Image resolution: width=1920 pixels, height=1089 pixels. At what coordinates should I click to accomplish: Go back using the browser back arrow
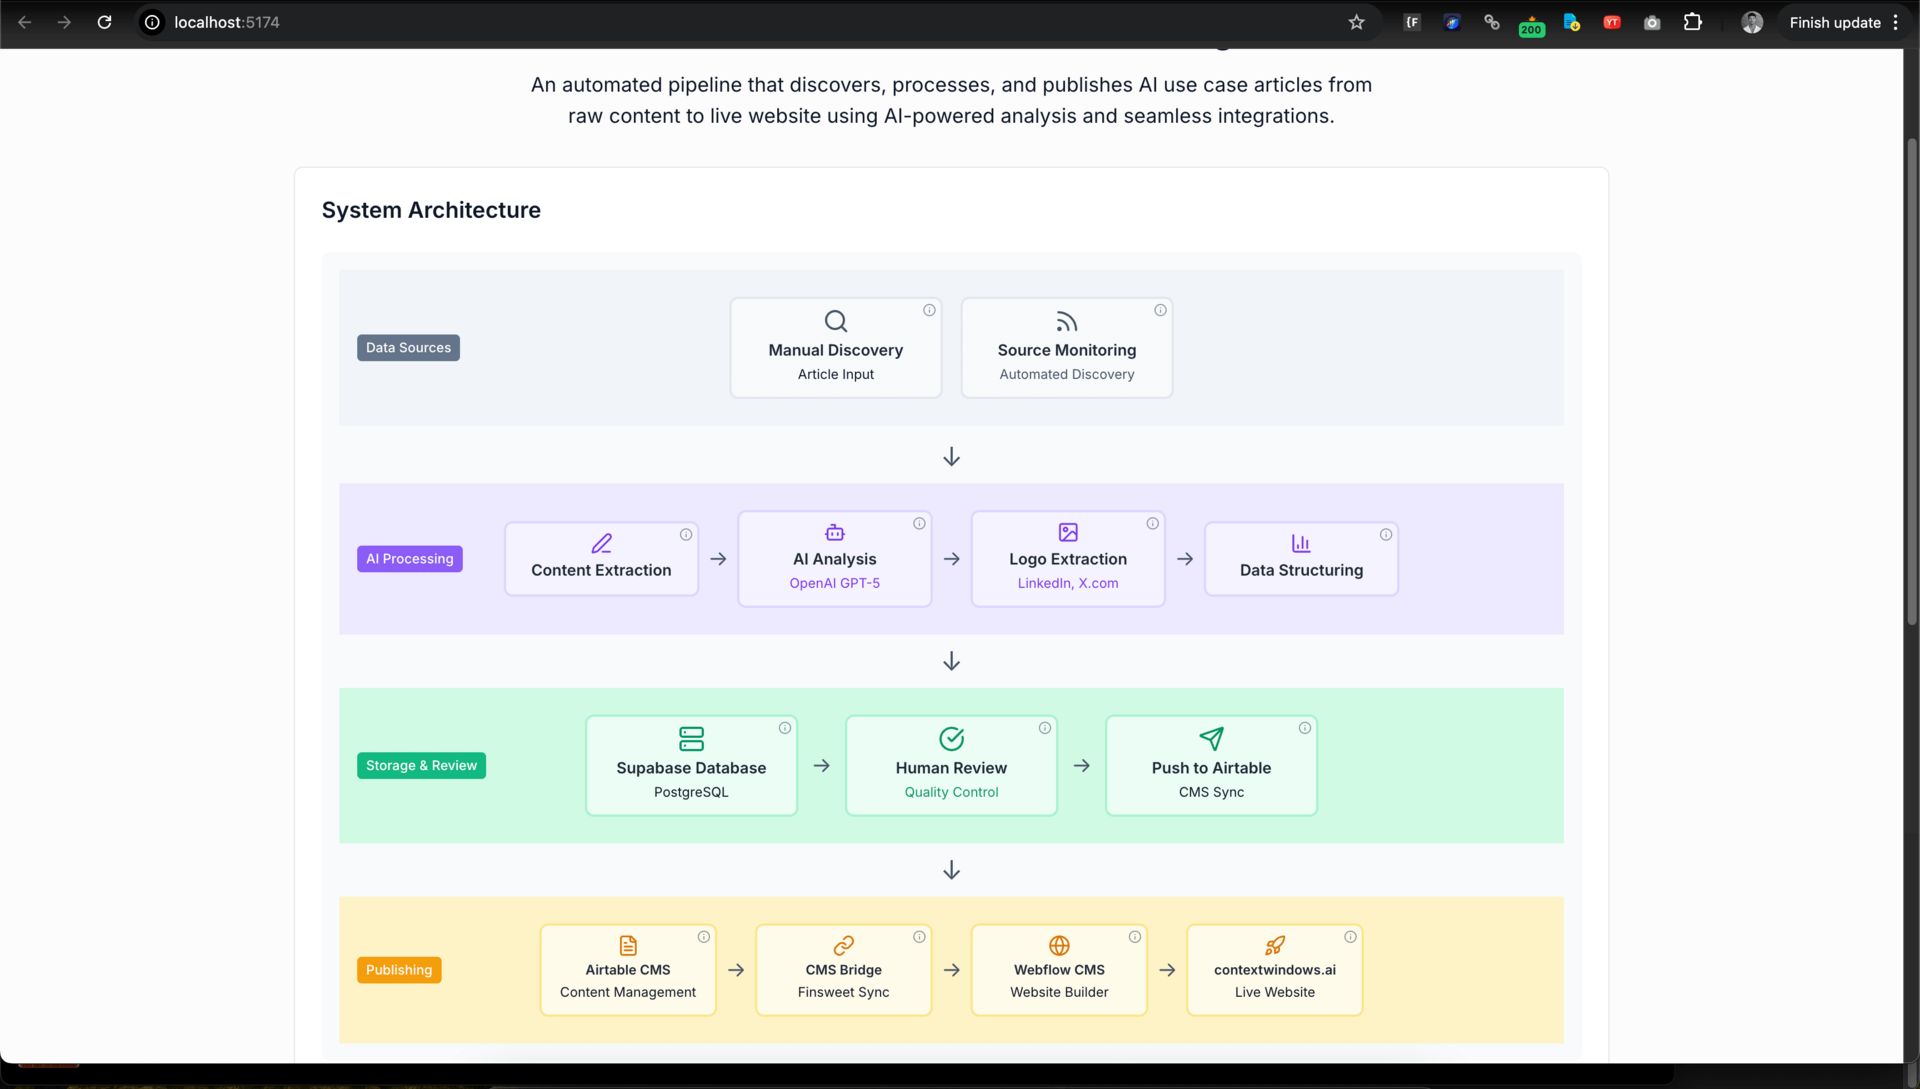tap(25, 22)
